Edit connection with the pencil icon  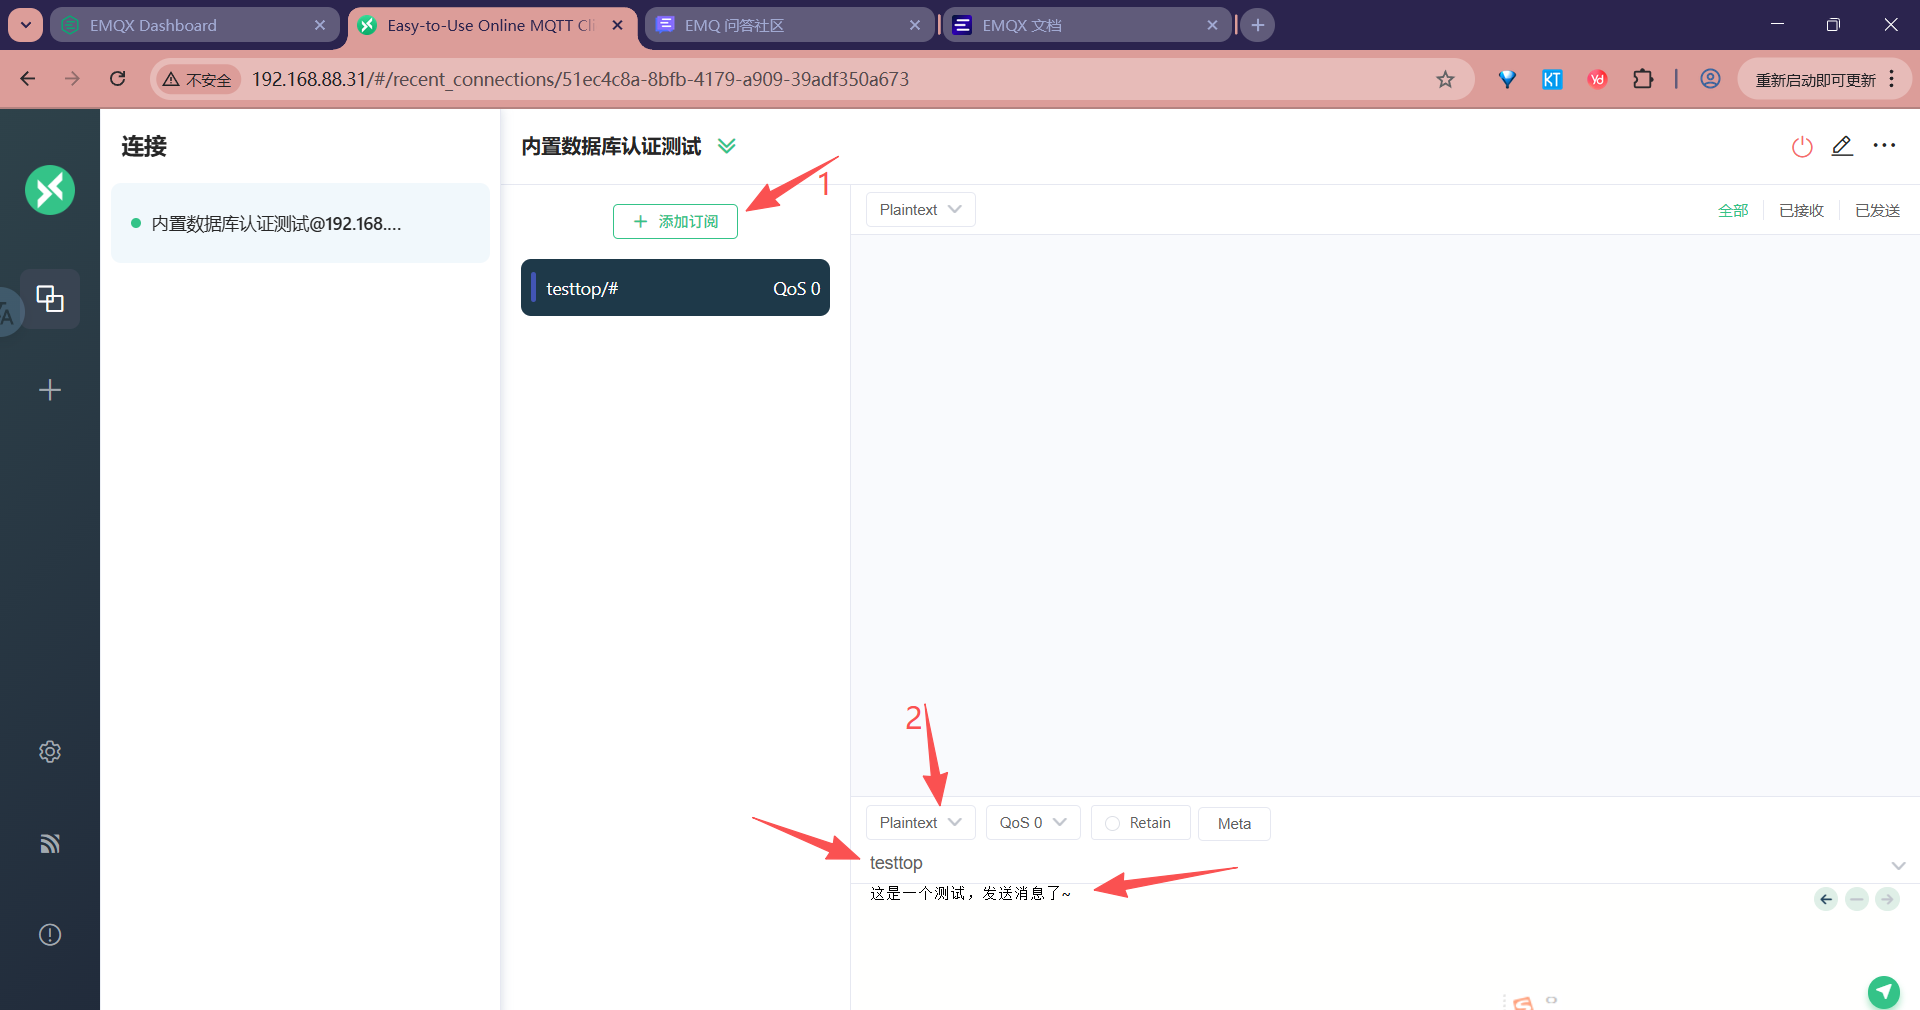point(1842,146)
